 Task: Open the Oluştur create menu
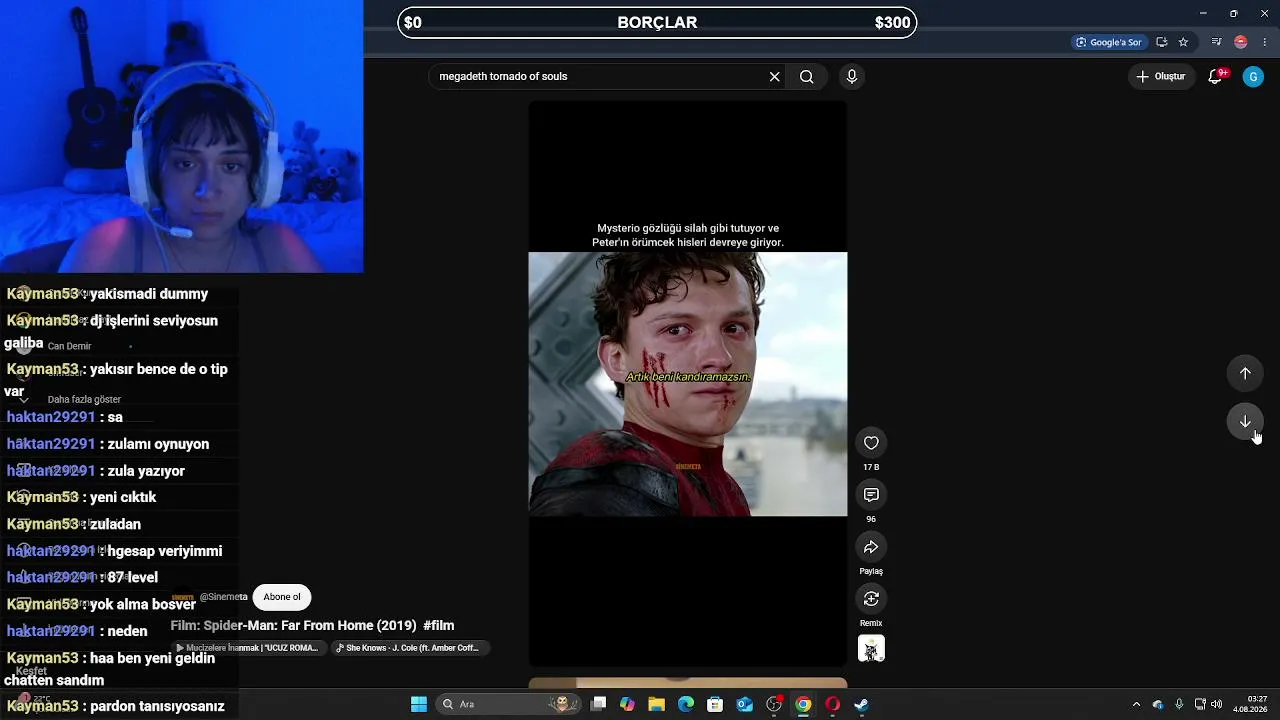point(1160,77)
